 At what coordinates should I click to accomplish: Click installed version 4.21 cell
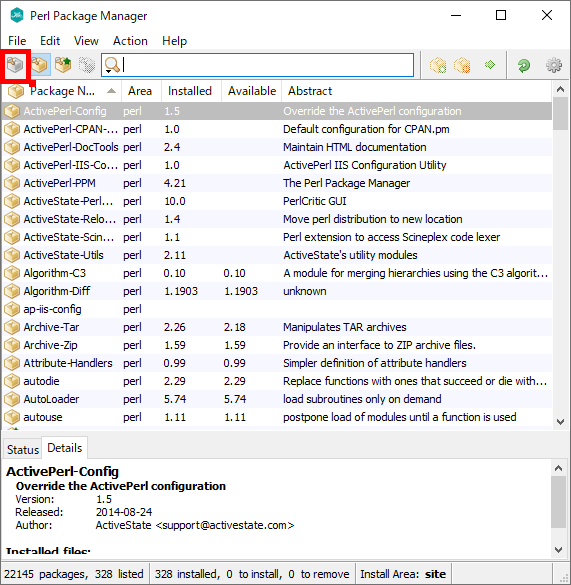[x=175, y=183]
